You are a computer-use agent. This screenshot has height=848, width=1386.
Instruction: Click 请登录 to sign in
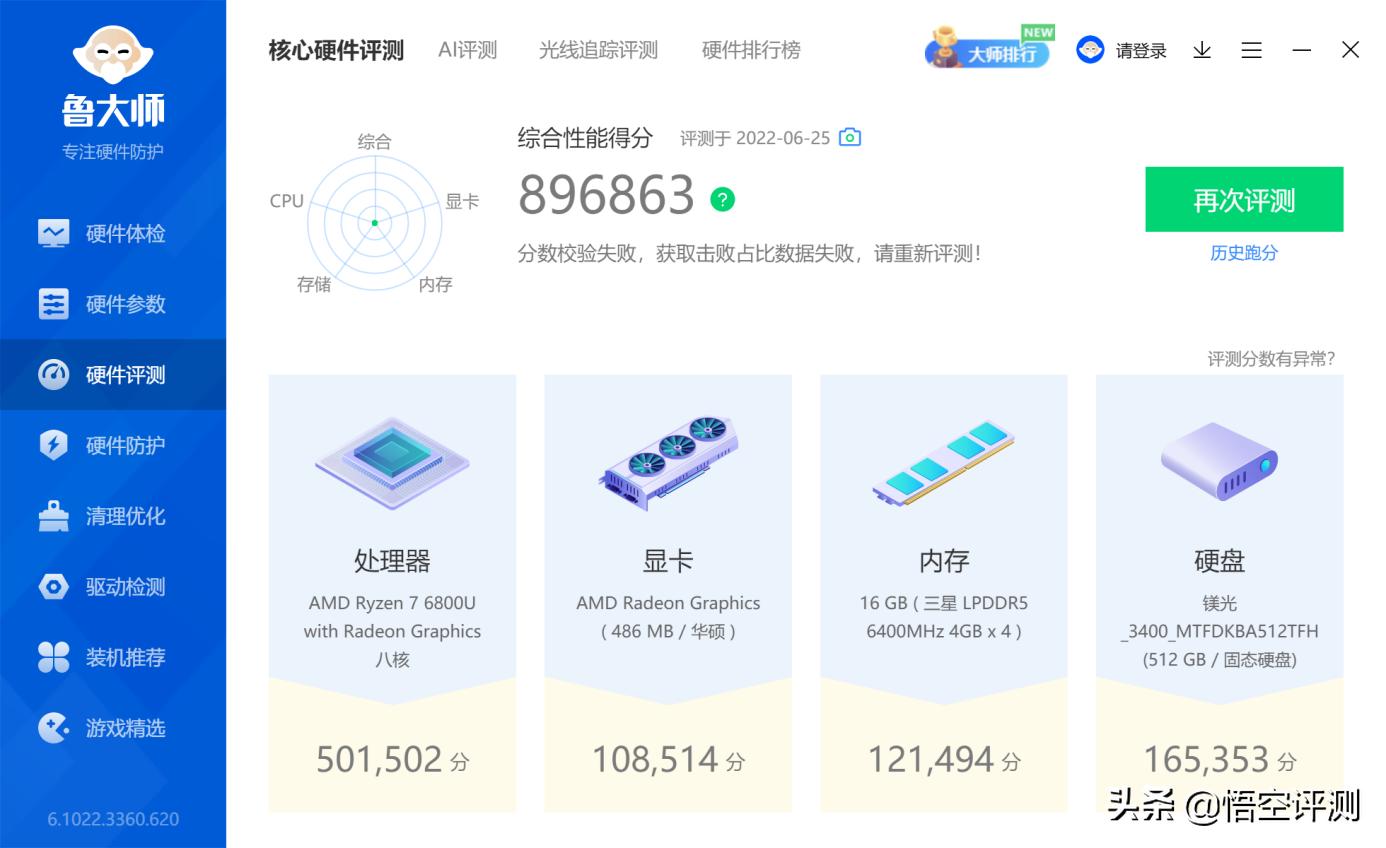click(1140, 50)
